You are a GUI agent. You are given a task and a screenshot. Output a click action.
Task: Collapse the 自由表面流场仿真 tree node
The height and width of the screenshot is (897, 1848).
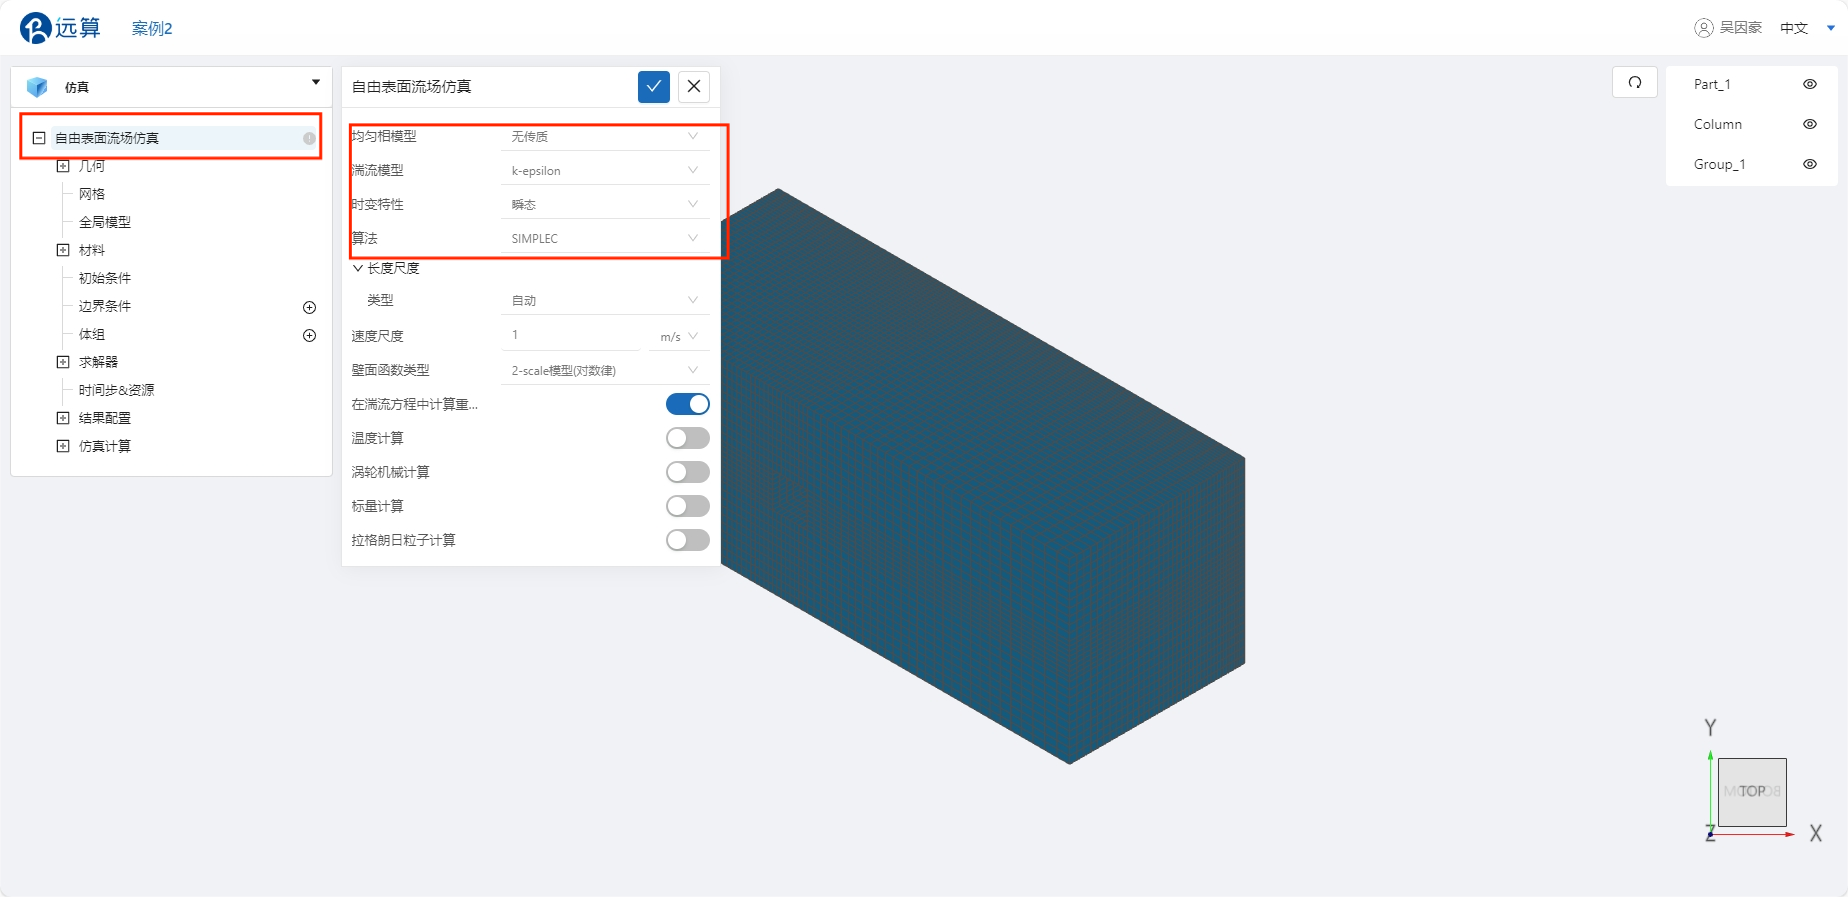pos(39,138)
